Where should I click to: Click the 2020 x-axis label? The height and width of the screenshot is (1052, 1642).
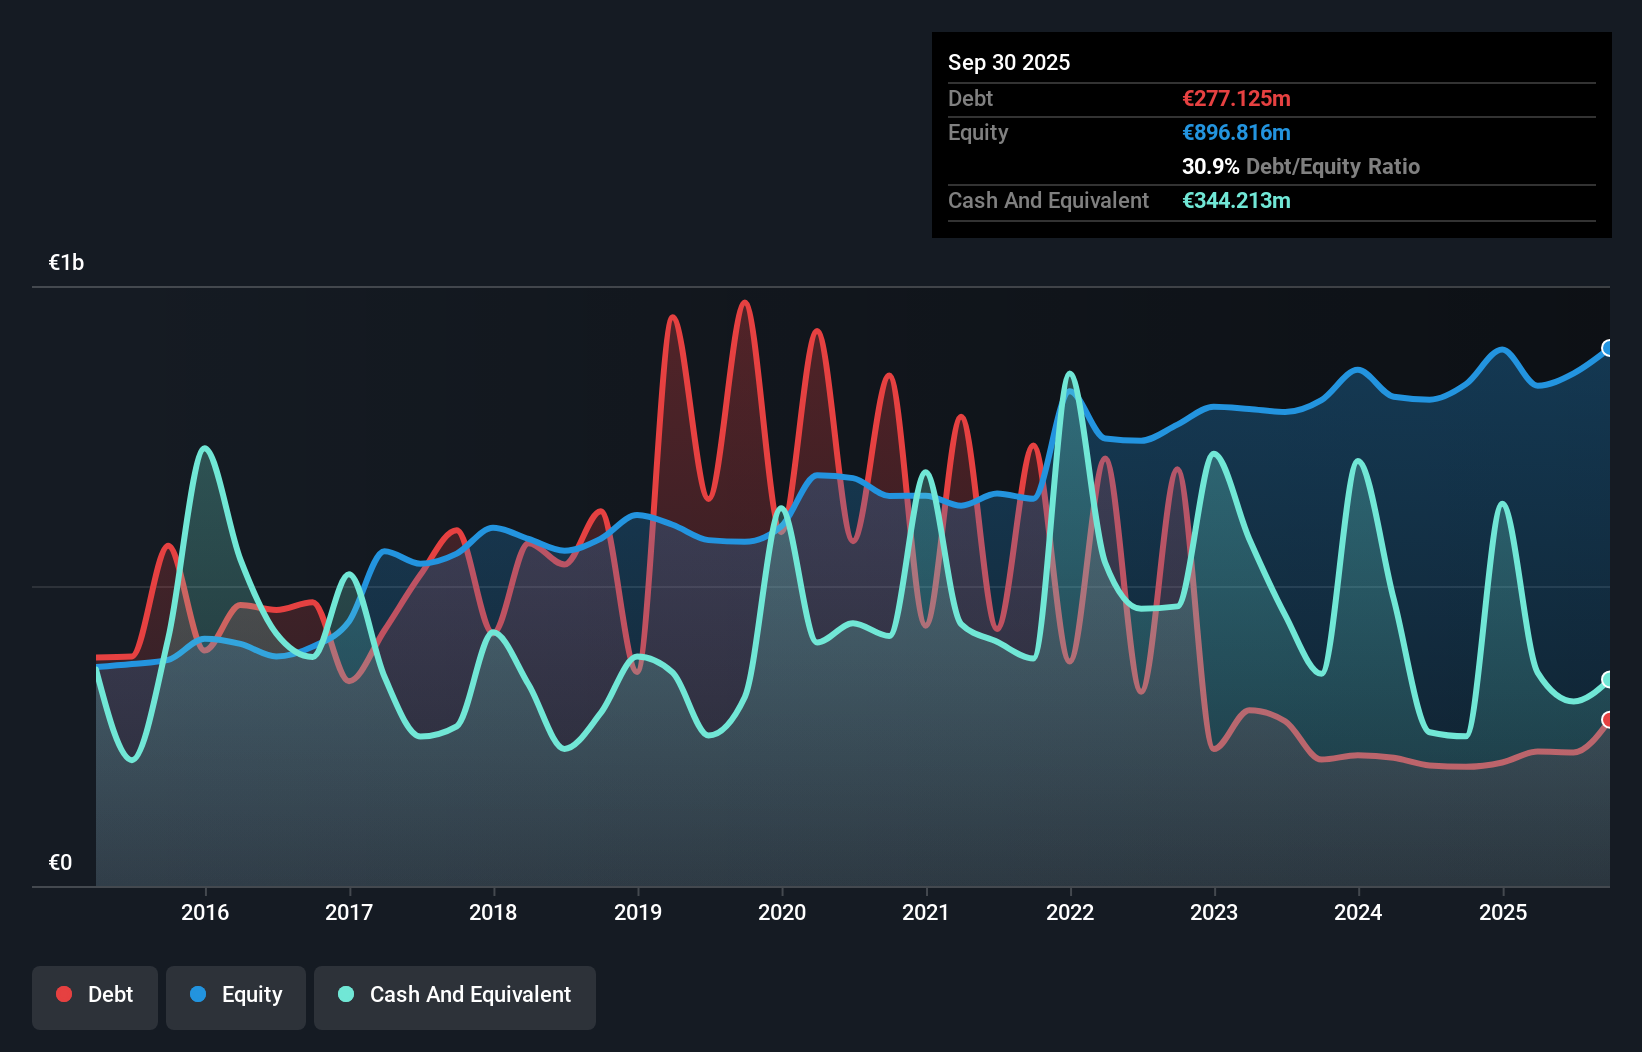coord(782,912)
